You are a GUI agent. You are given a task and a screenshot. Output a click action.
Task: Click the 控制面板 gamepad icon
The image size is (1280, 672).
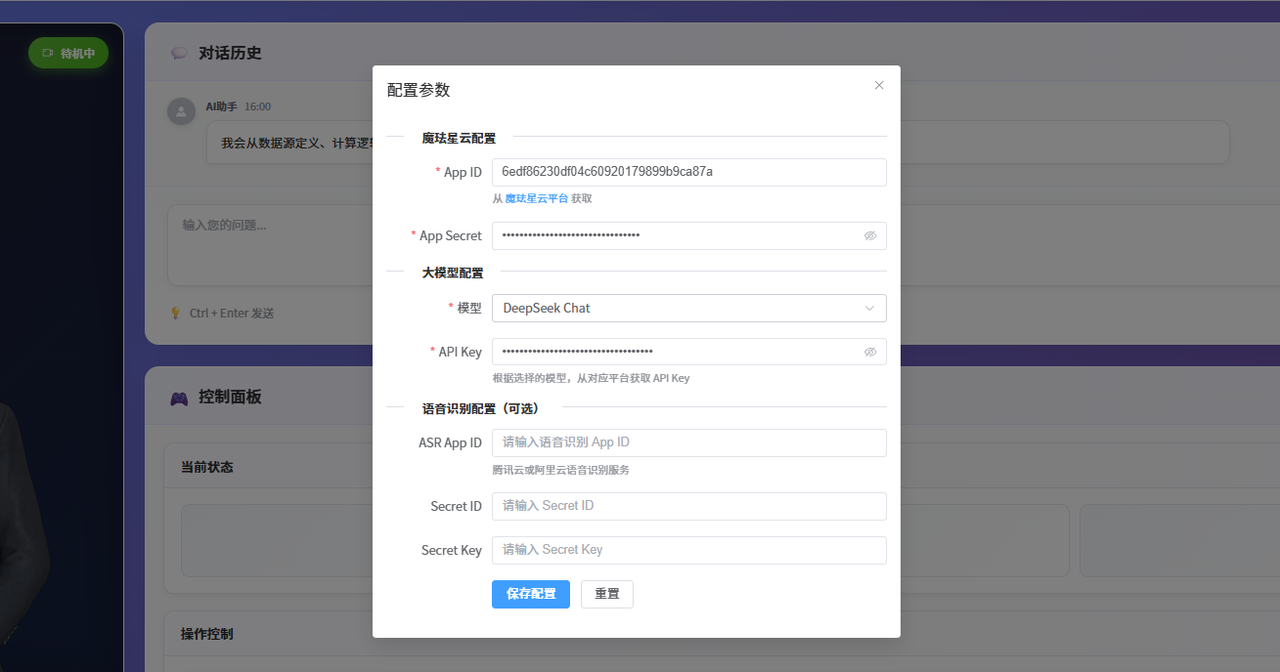(179, 398)
